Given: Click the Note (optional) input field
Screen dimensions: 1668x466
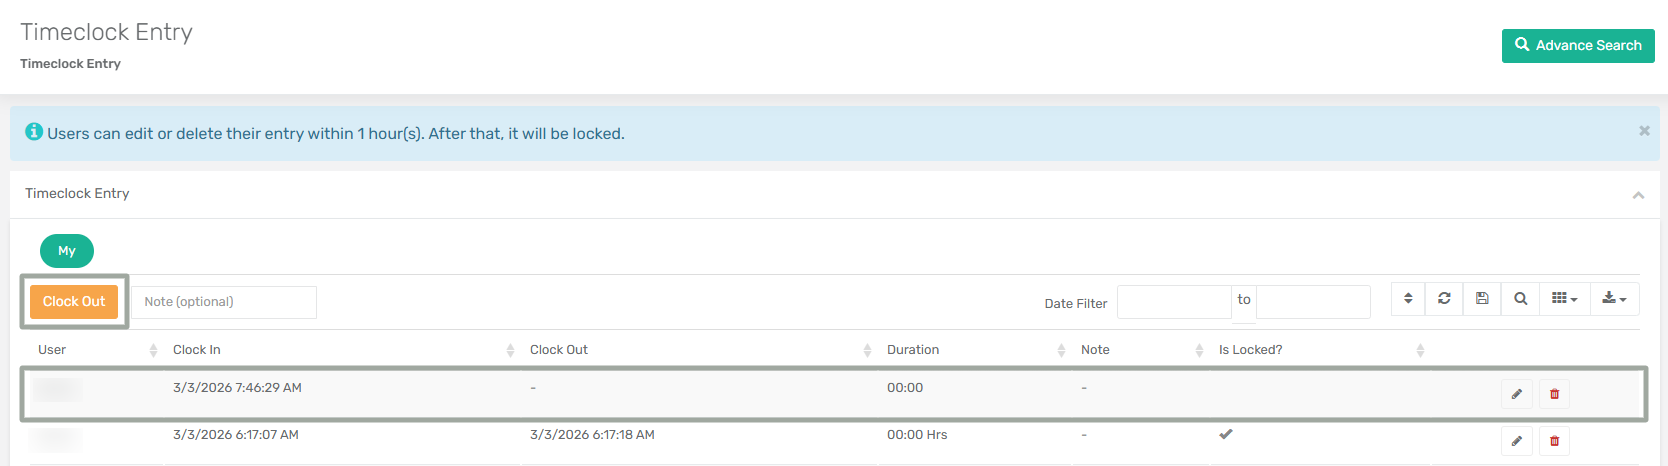Looking at the screenshot, I should coord(224,302).
